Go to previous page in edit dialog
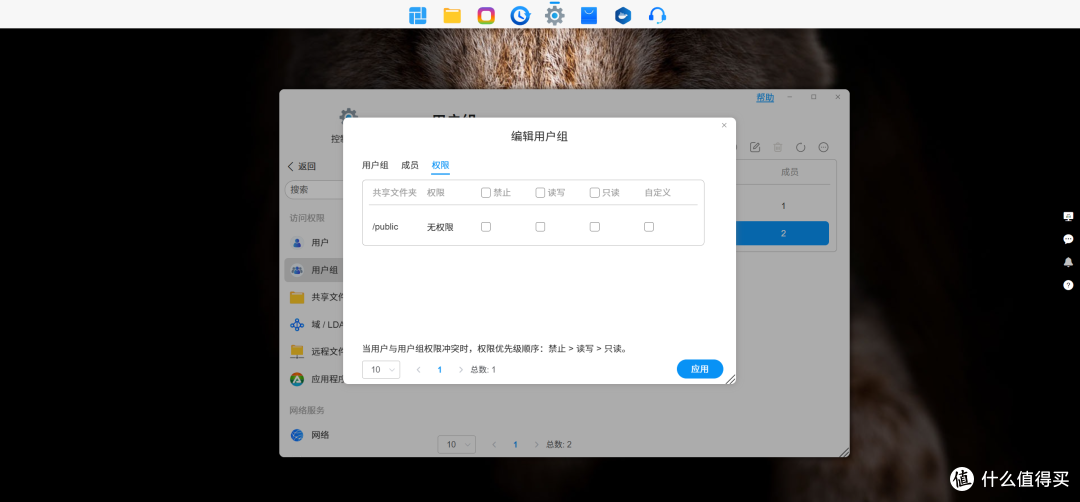Screen dimensions: 1080x502 pyautogui.click(x=418, y=370)
